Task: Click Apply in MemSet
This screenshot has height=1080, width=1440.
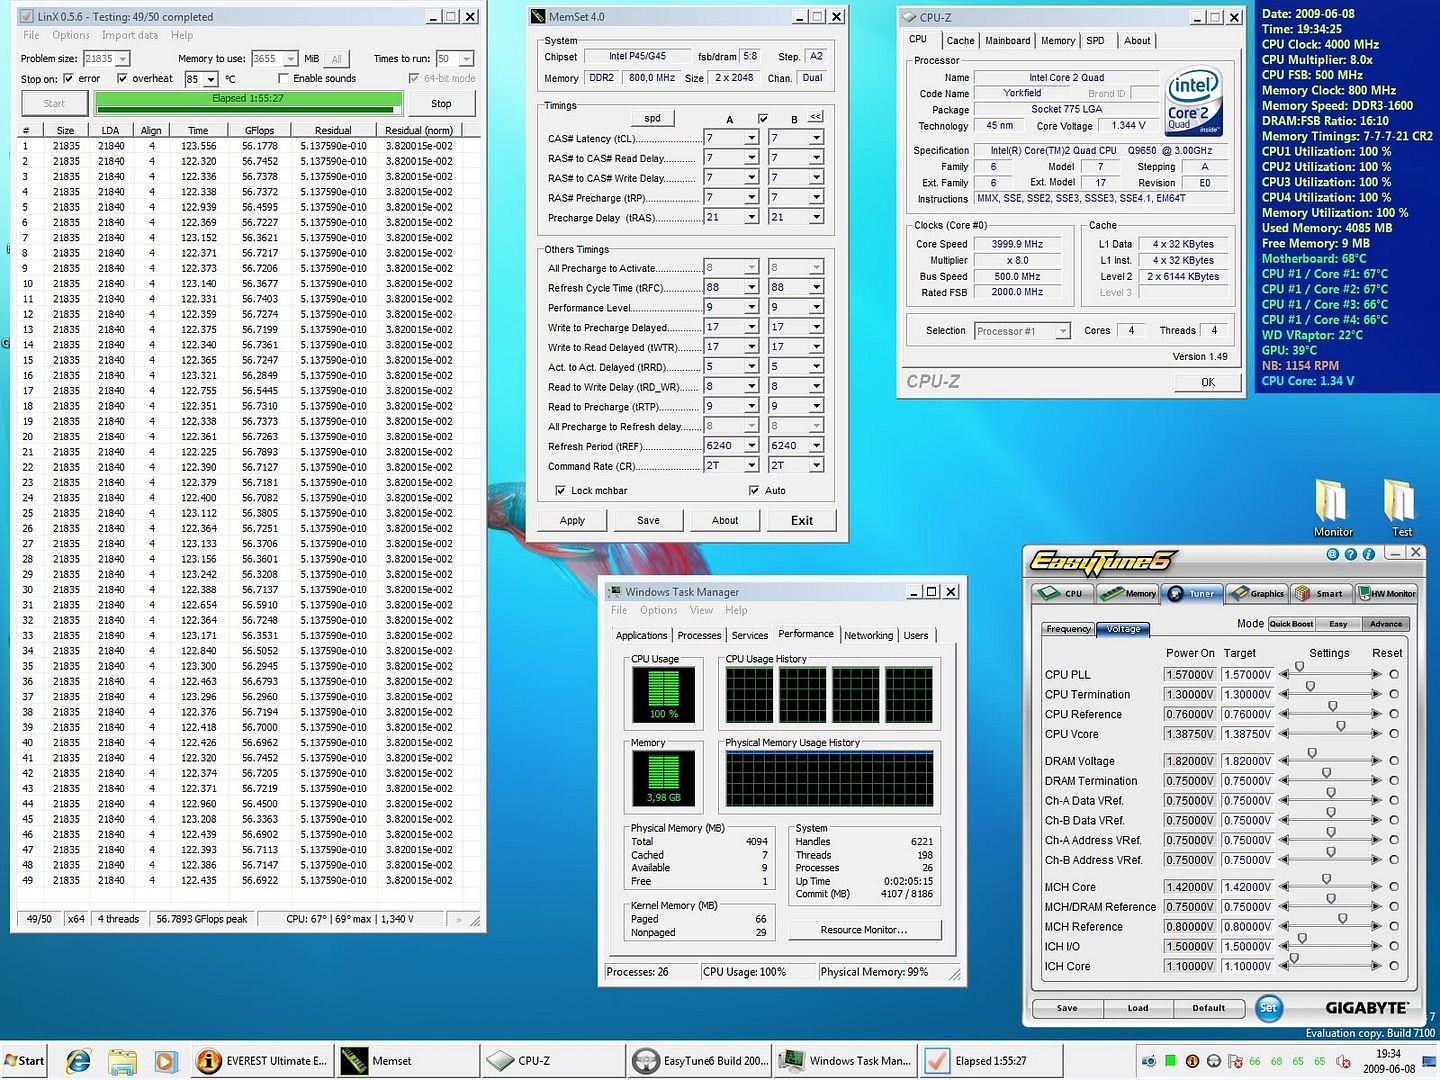Action: click(572, 520)
